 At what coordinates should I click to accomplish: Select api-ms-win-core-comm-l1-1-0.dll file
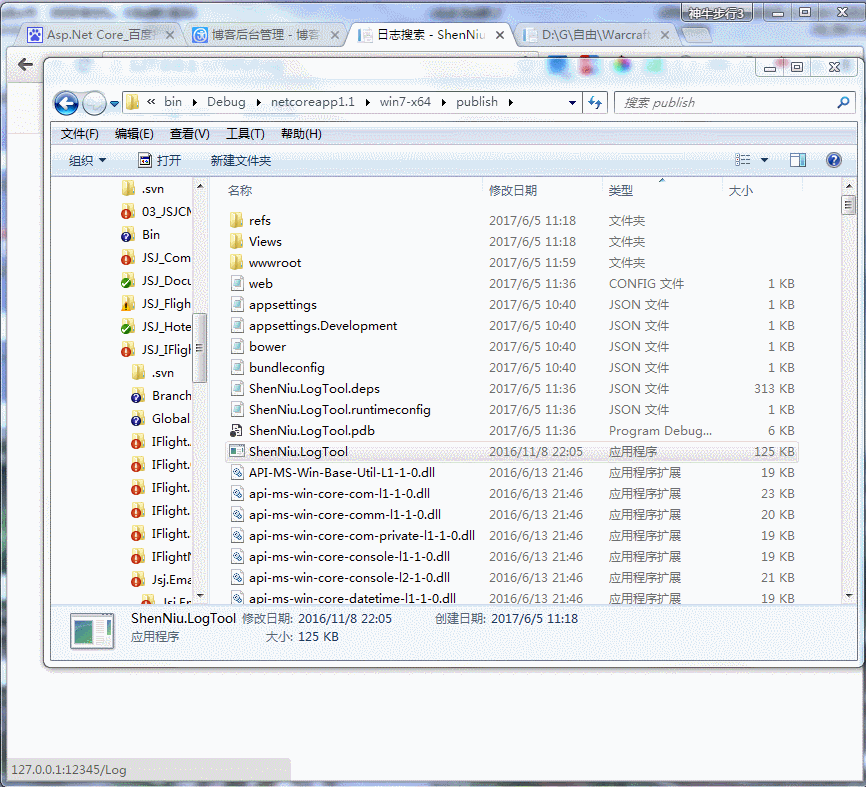click(345, 515)
